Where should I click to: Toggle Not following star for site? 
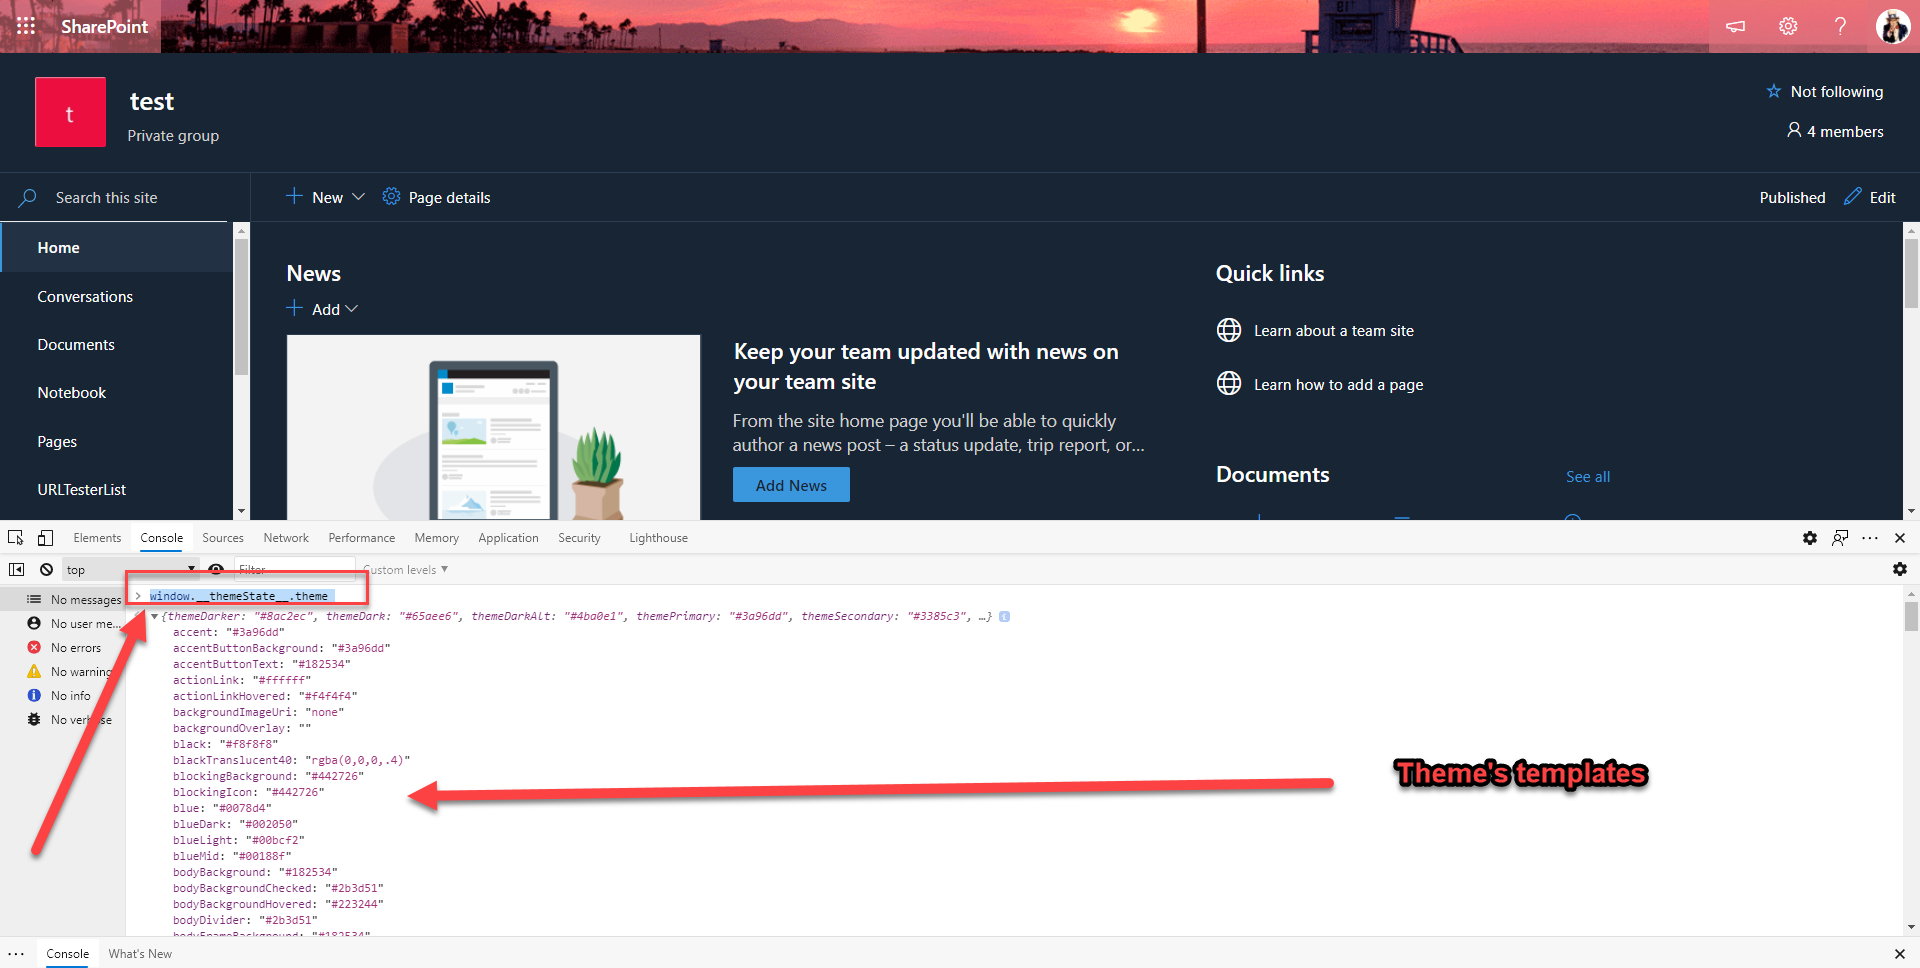coord(1774,91)
